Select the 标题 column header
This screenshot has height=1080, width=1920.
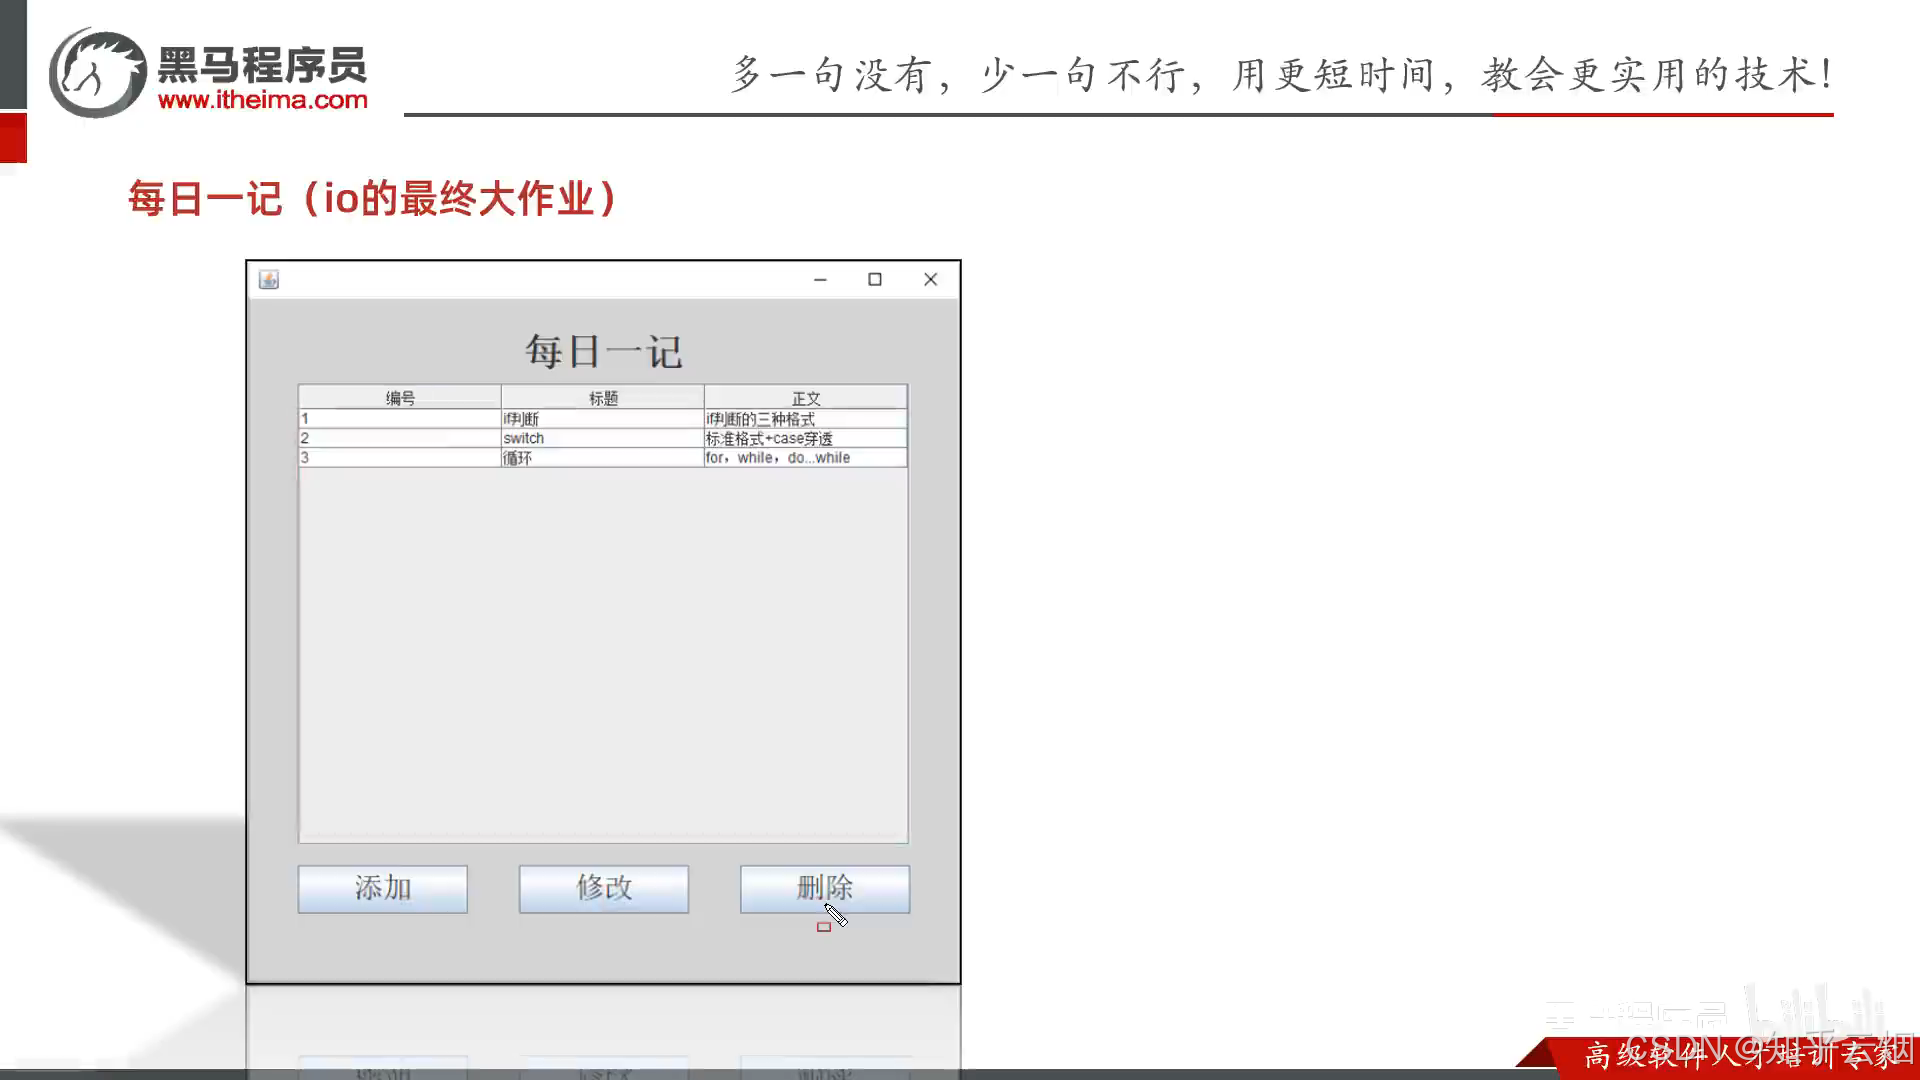[x=603, y=398]
